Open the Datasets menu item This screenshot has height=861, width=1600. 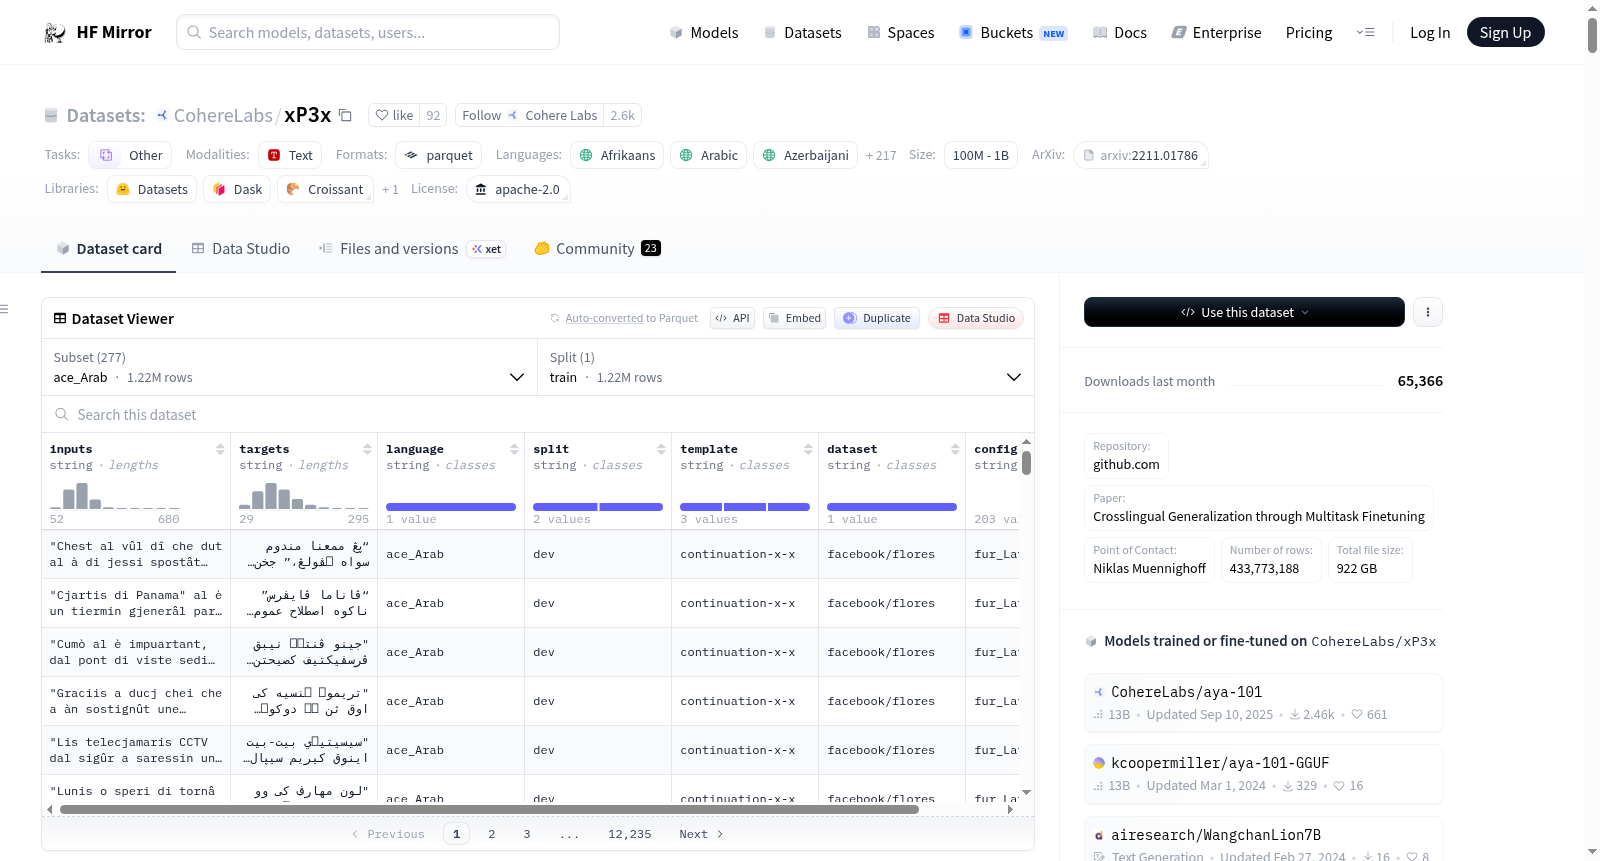pos(802,33)
